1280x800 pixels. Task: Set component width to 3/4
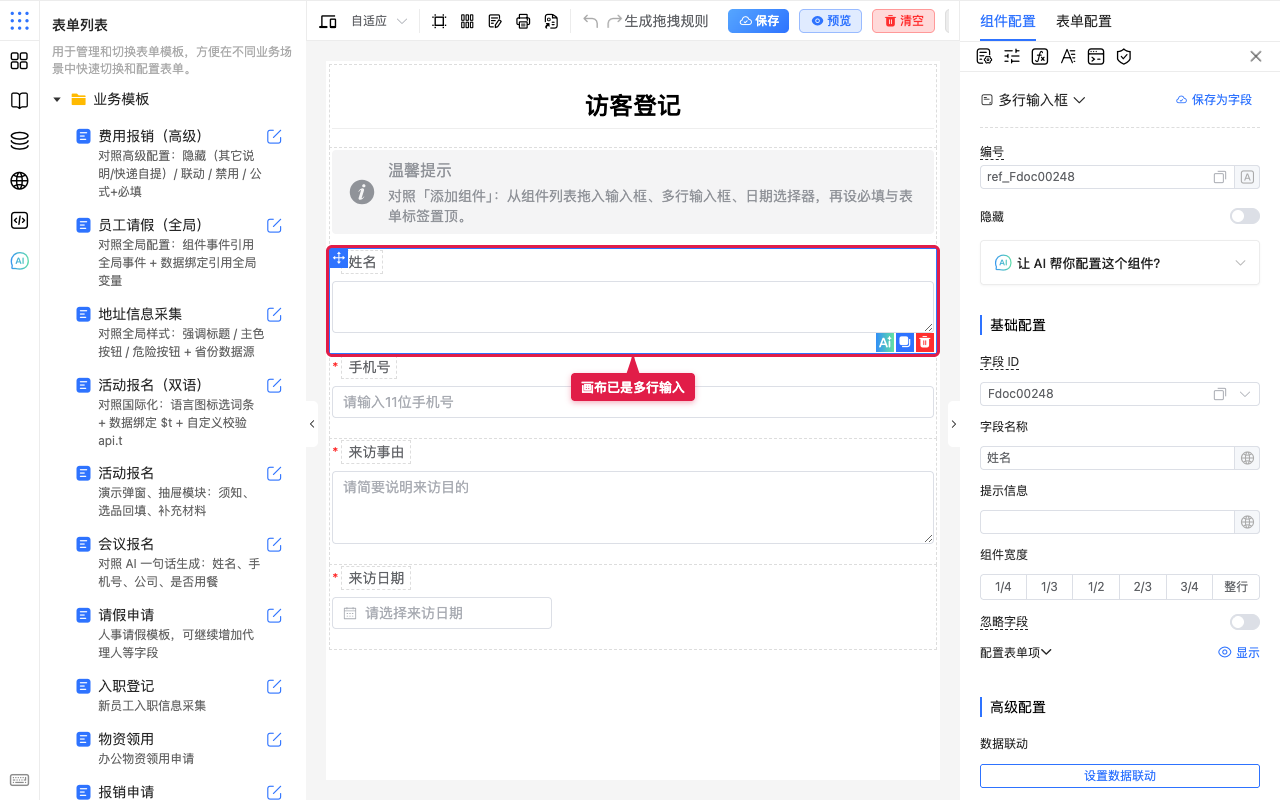[x=1189, y=587]
